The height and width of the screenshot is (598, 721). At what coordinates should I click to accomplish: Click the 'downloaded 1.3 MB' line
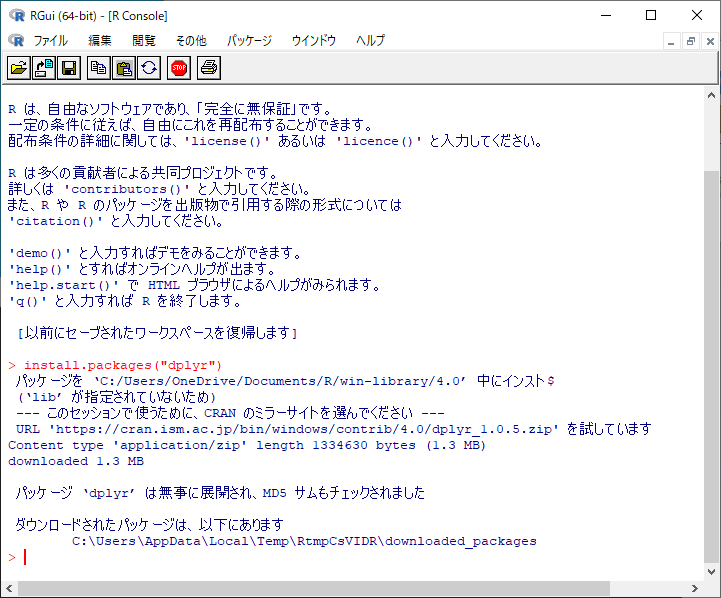click(76, 461)
